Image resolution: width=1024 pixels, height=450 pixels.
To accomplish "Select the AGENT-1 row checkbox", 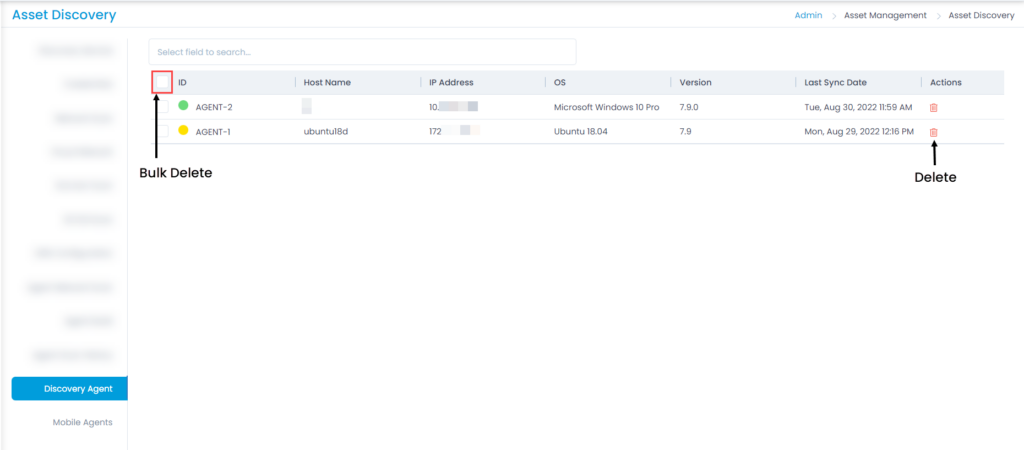I will [162, 132].
